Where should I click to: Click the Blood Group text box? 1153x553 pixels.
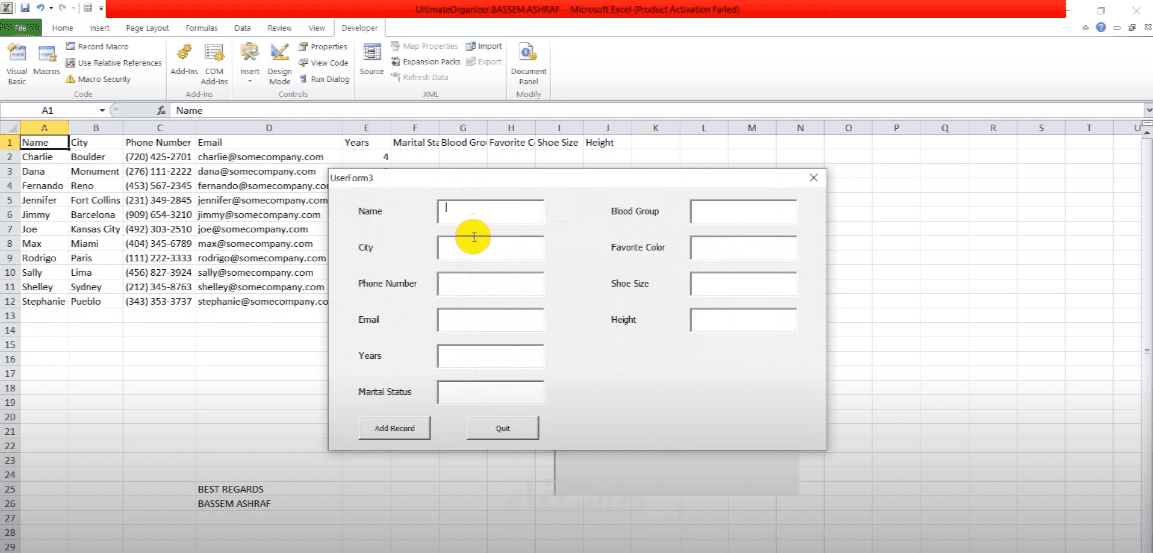point(744,212)
